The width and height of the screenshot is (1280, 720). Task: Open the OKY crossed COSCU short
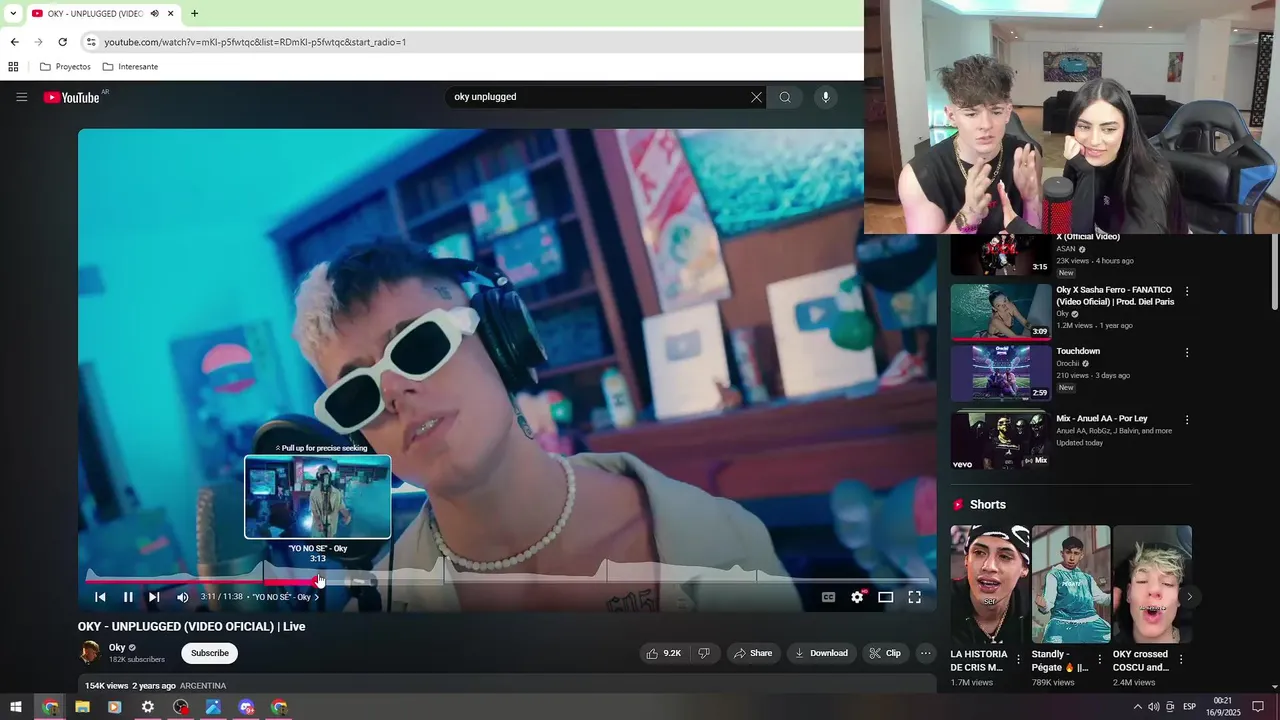click(x=1152, y=584)
